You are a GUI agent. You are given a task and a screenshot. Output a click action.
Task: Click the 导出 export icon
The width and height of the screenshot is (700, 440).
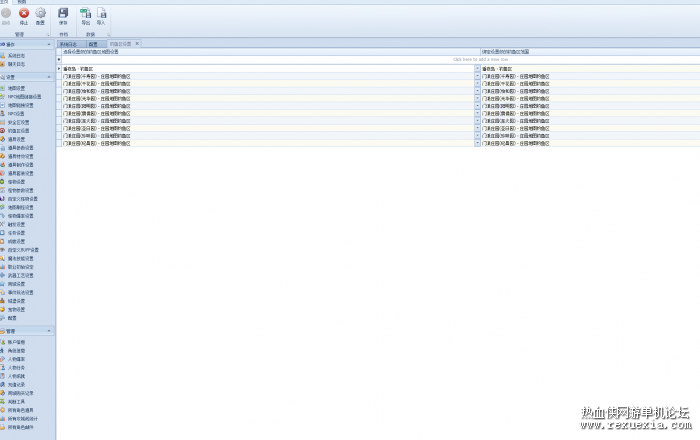[x=85, y=13]
